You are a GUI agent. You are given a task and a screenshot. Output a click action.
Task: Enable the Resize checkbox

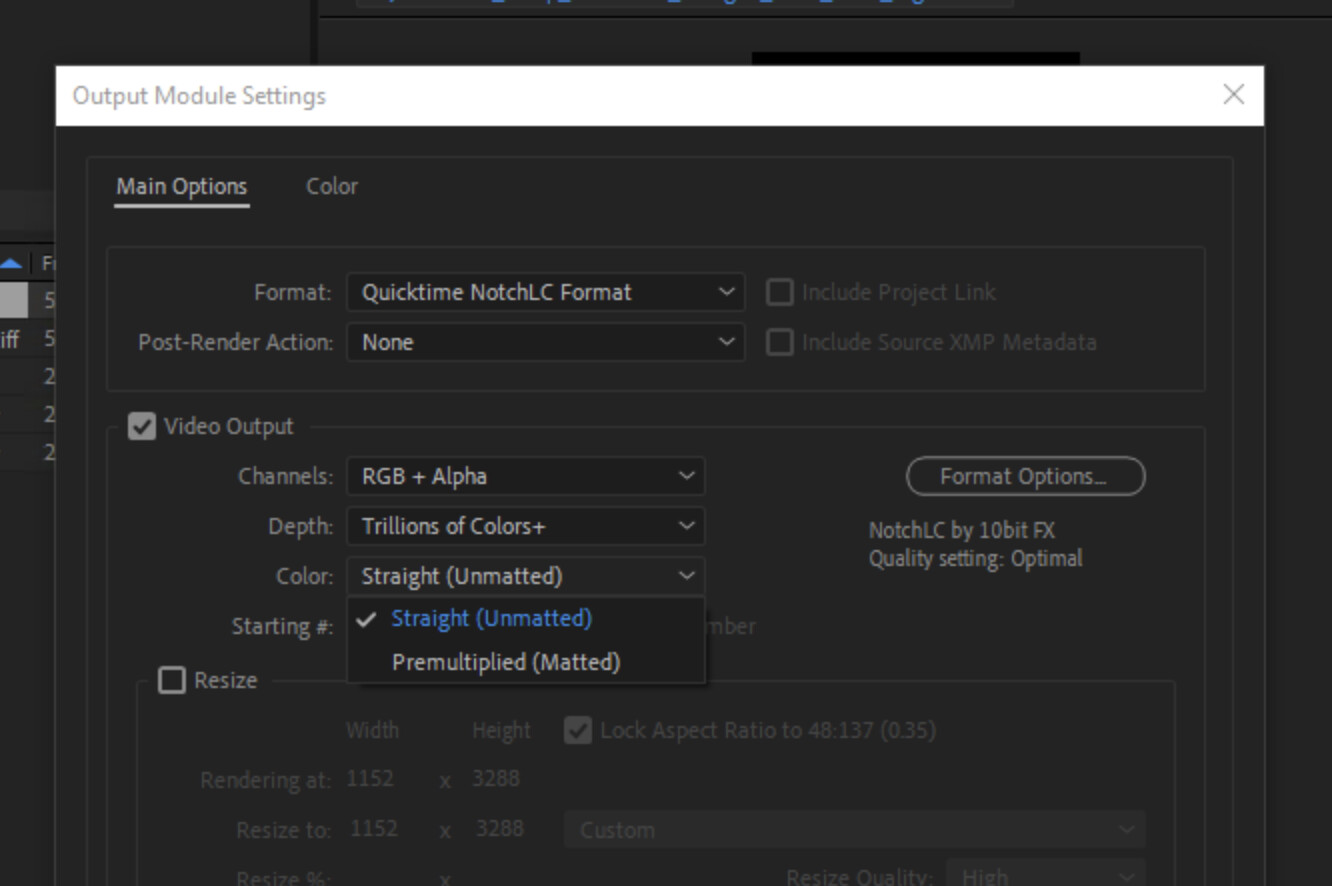(172, 681)
